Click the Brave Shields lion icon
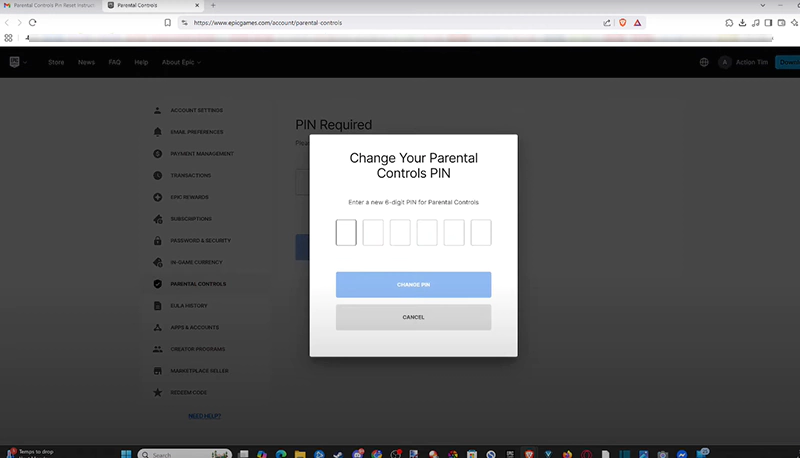This screenshot has width=800, height=458. pyautogui.click(x=622, y=22)
